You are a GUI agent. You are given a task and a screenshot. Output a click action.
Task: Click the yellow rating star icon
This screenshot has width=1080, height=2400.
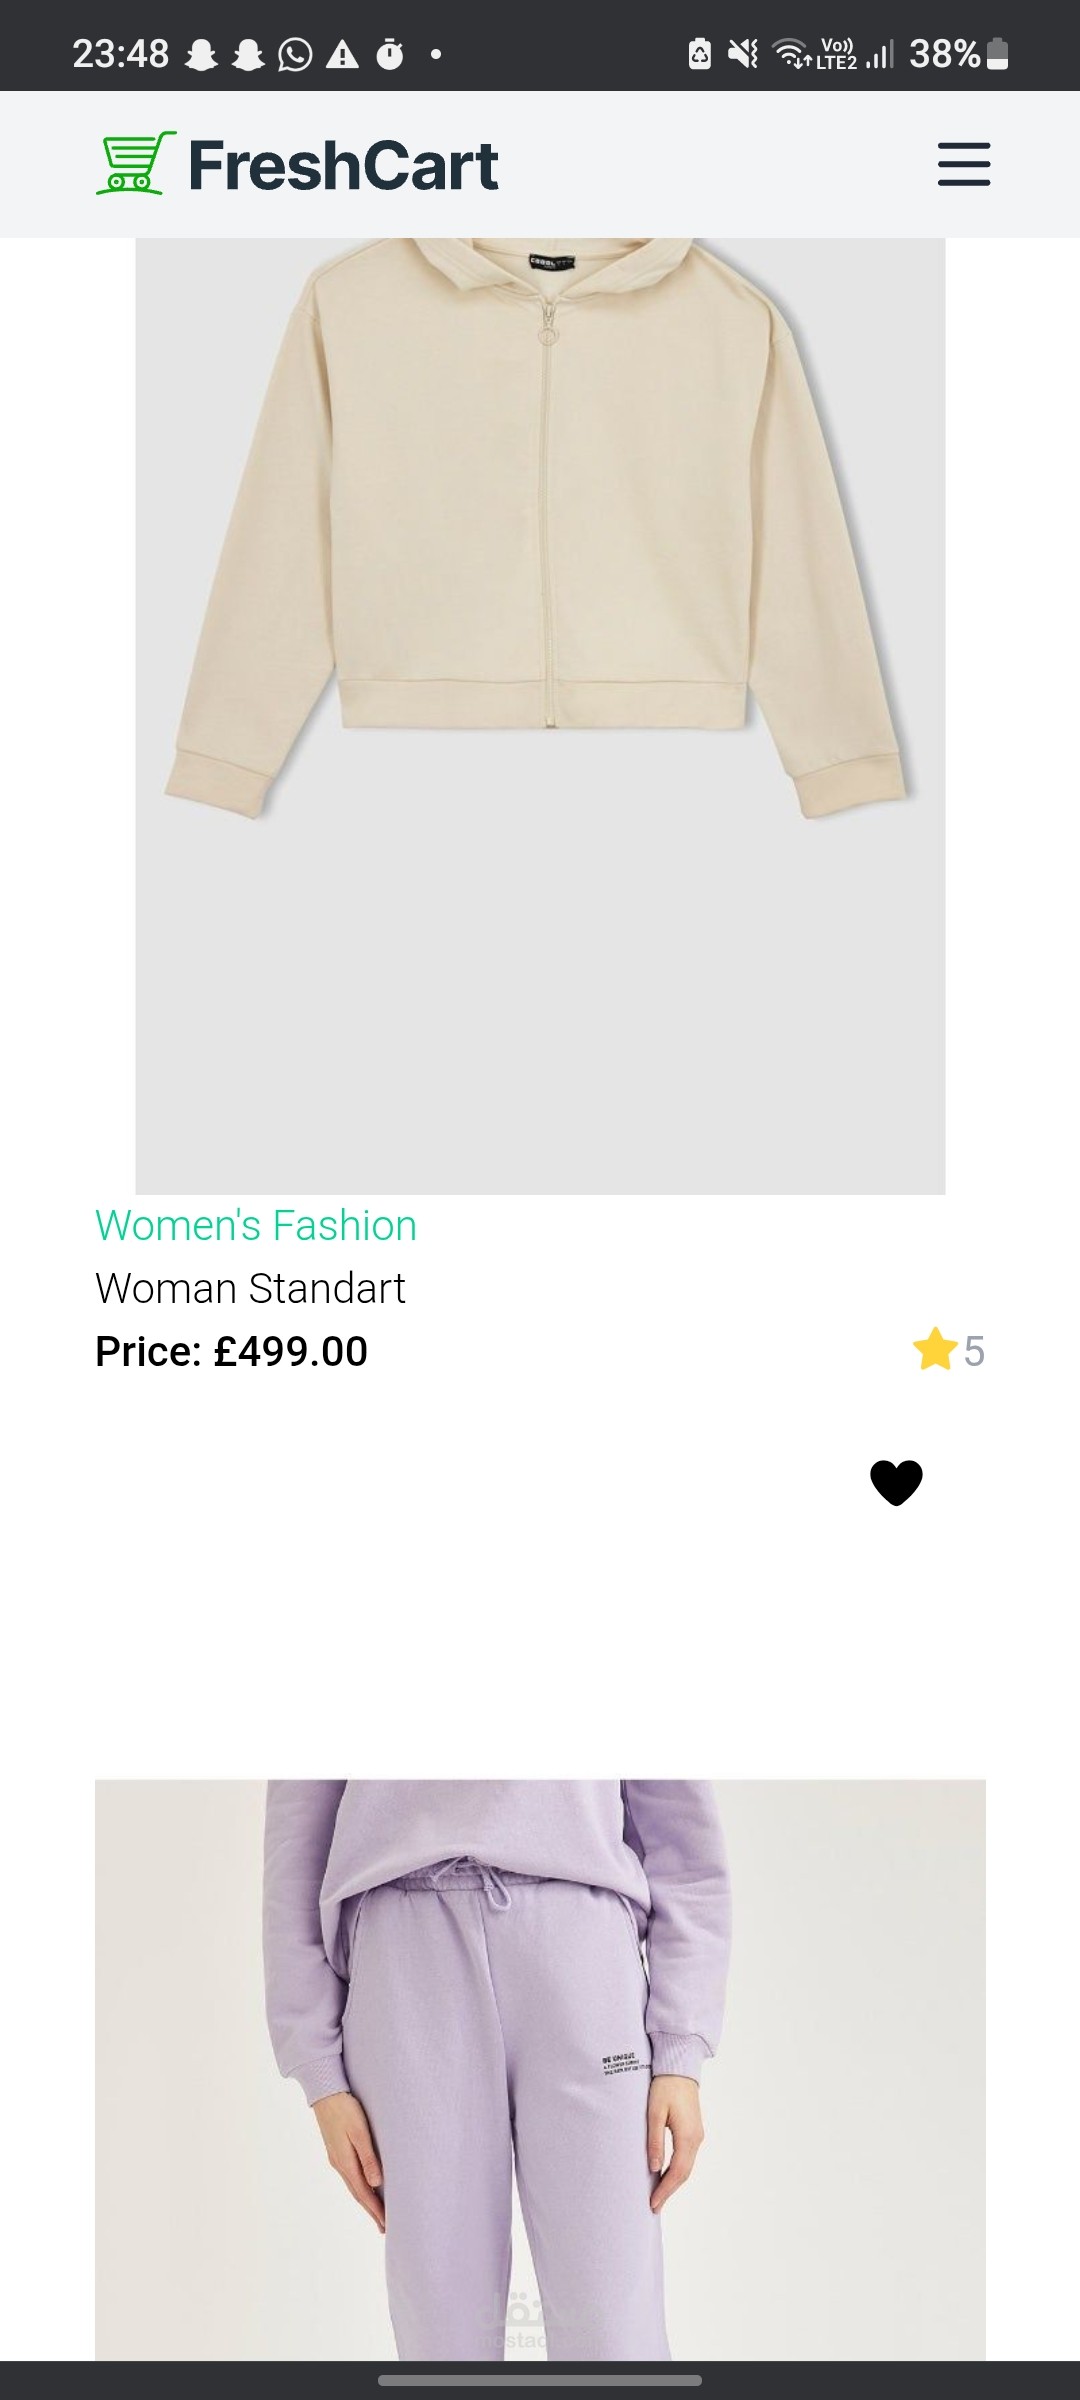[x=935, y=1350]
